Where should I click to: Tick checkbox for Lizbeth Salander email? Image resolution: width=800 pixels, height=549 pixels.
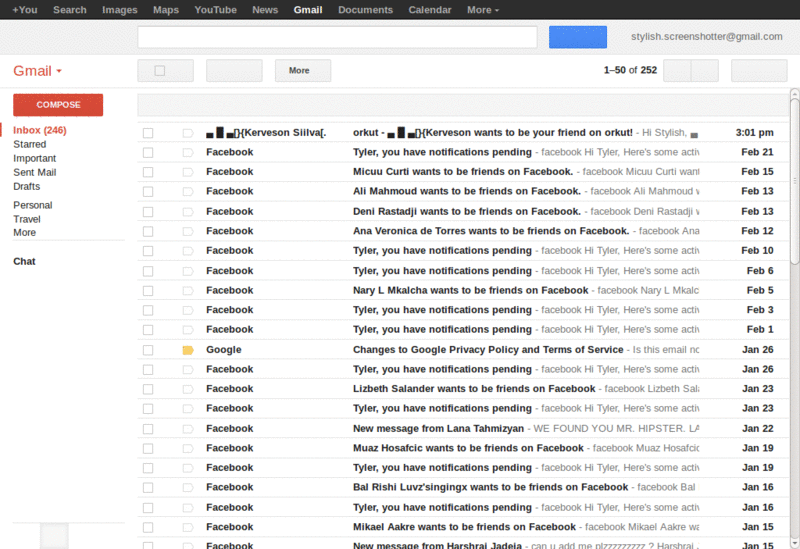148,389
